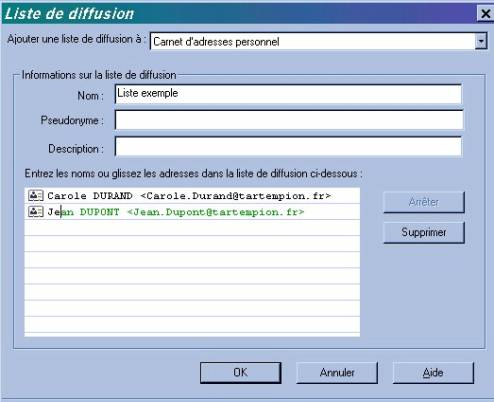Click the Ajouter une liste de diffusion label
This screenshot has height=402, width=494.
[77, 39]
